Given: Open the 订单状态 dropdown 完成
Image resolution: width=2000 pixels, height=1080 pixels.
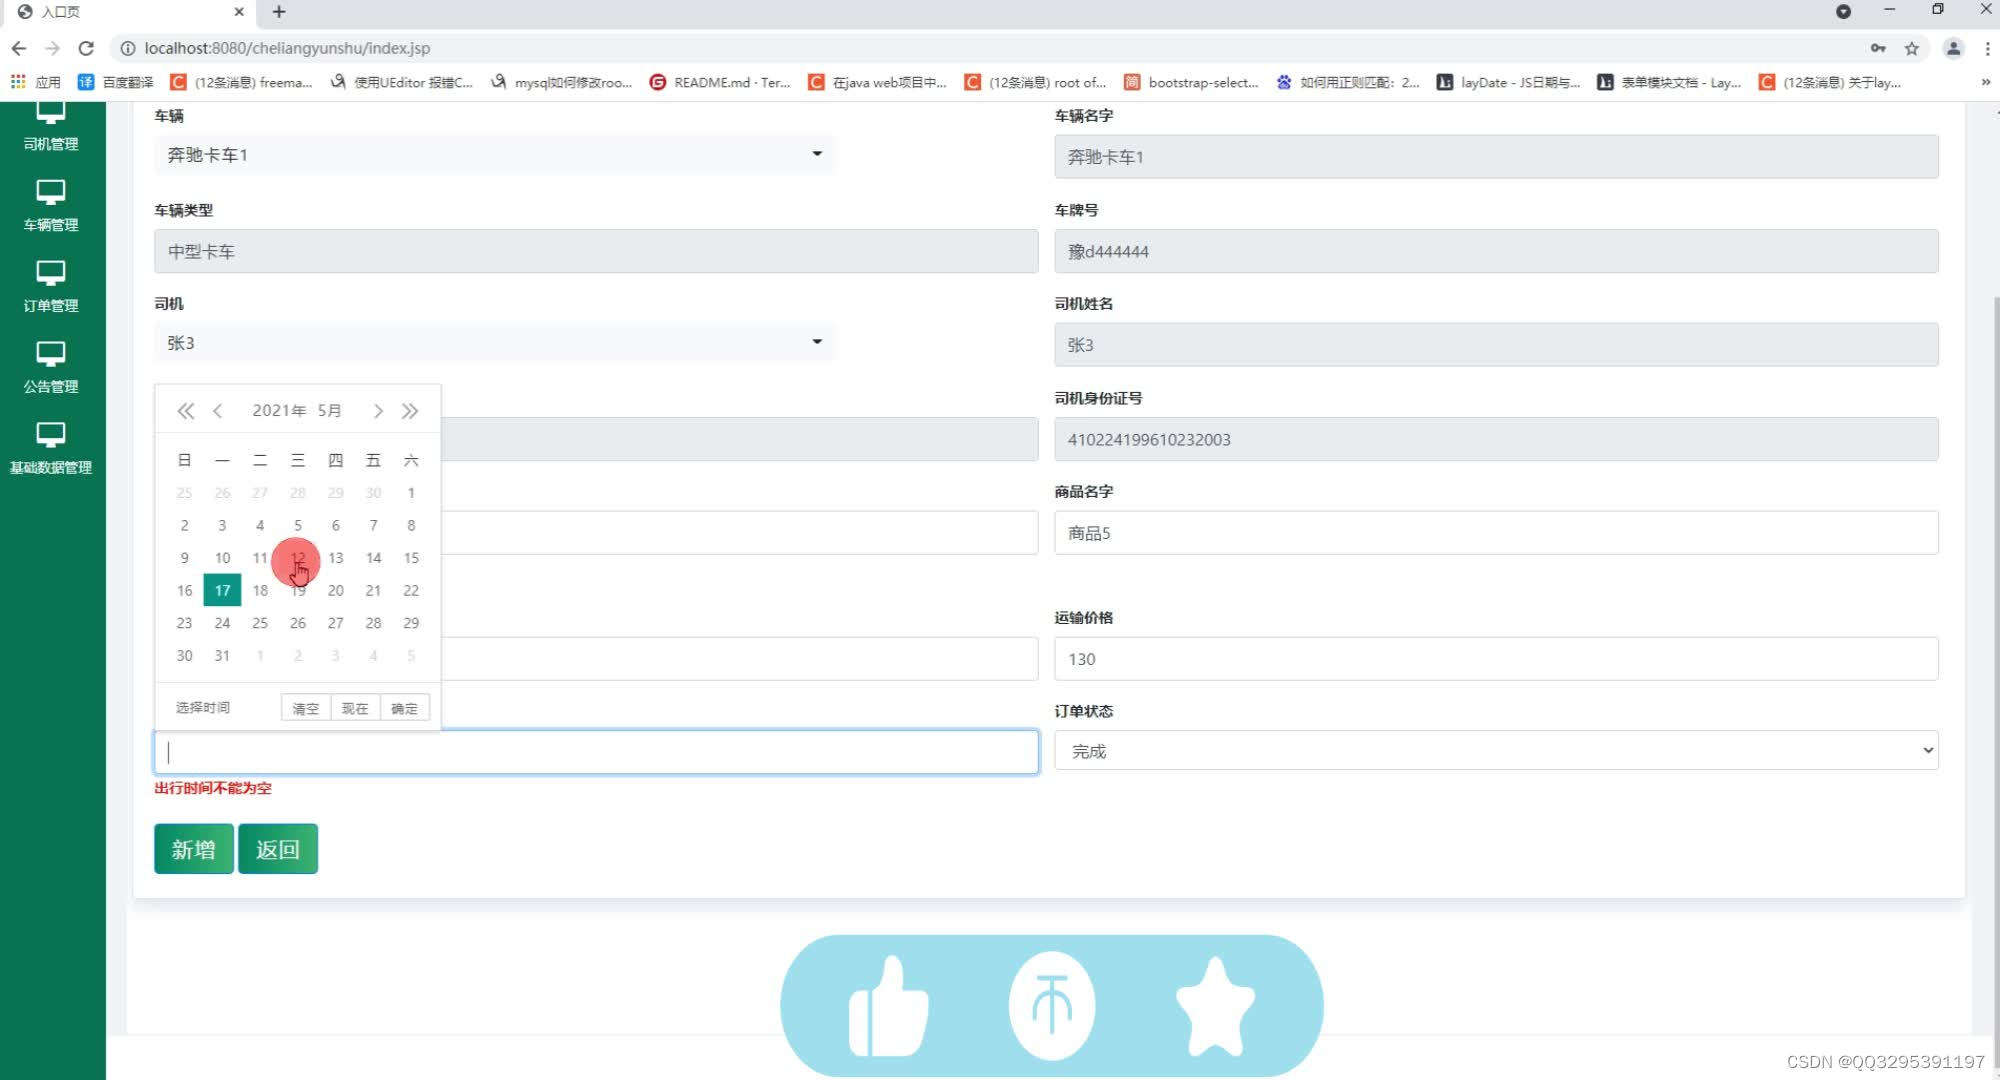Looking at the screenshot, I should coord(1496,751).
